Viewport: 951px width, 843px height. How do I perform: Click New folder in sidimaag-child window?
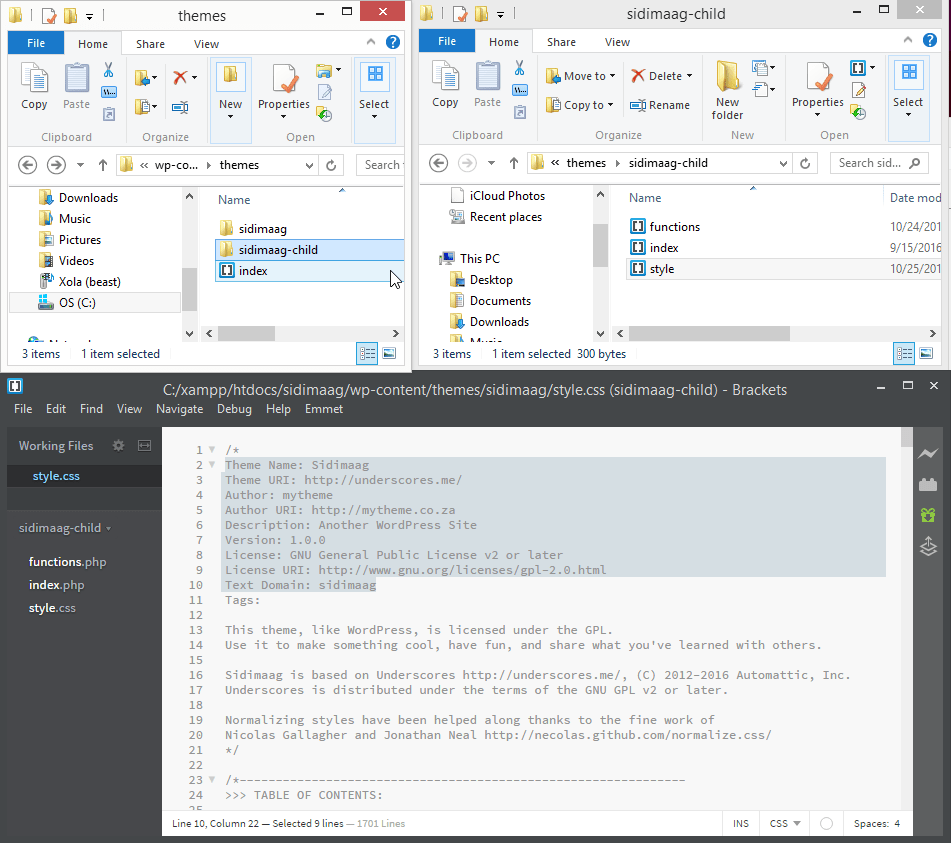pyautogui.click(x=727, y=90)
